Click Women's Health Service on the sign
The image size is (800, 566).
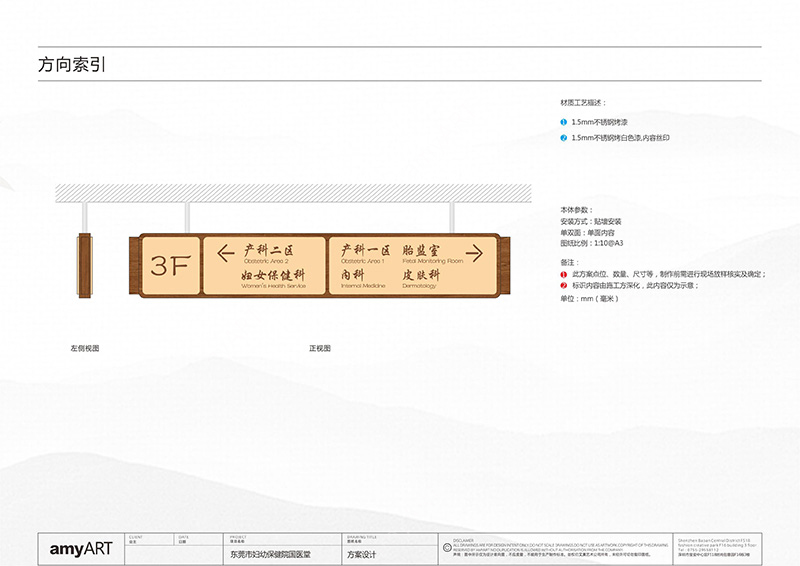click(273, 286)
